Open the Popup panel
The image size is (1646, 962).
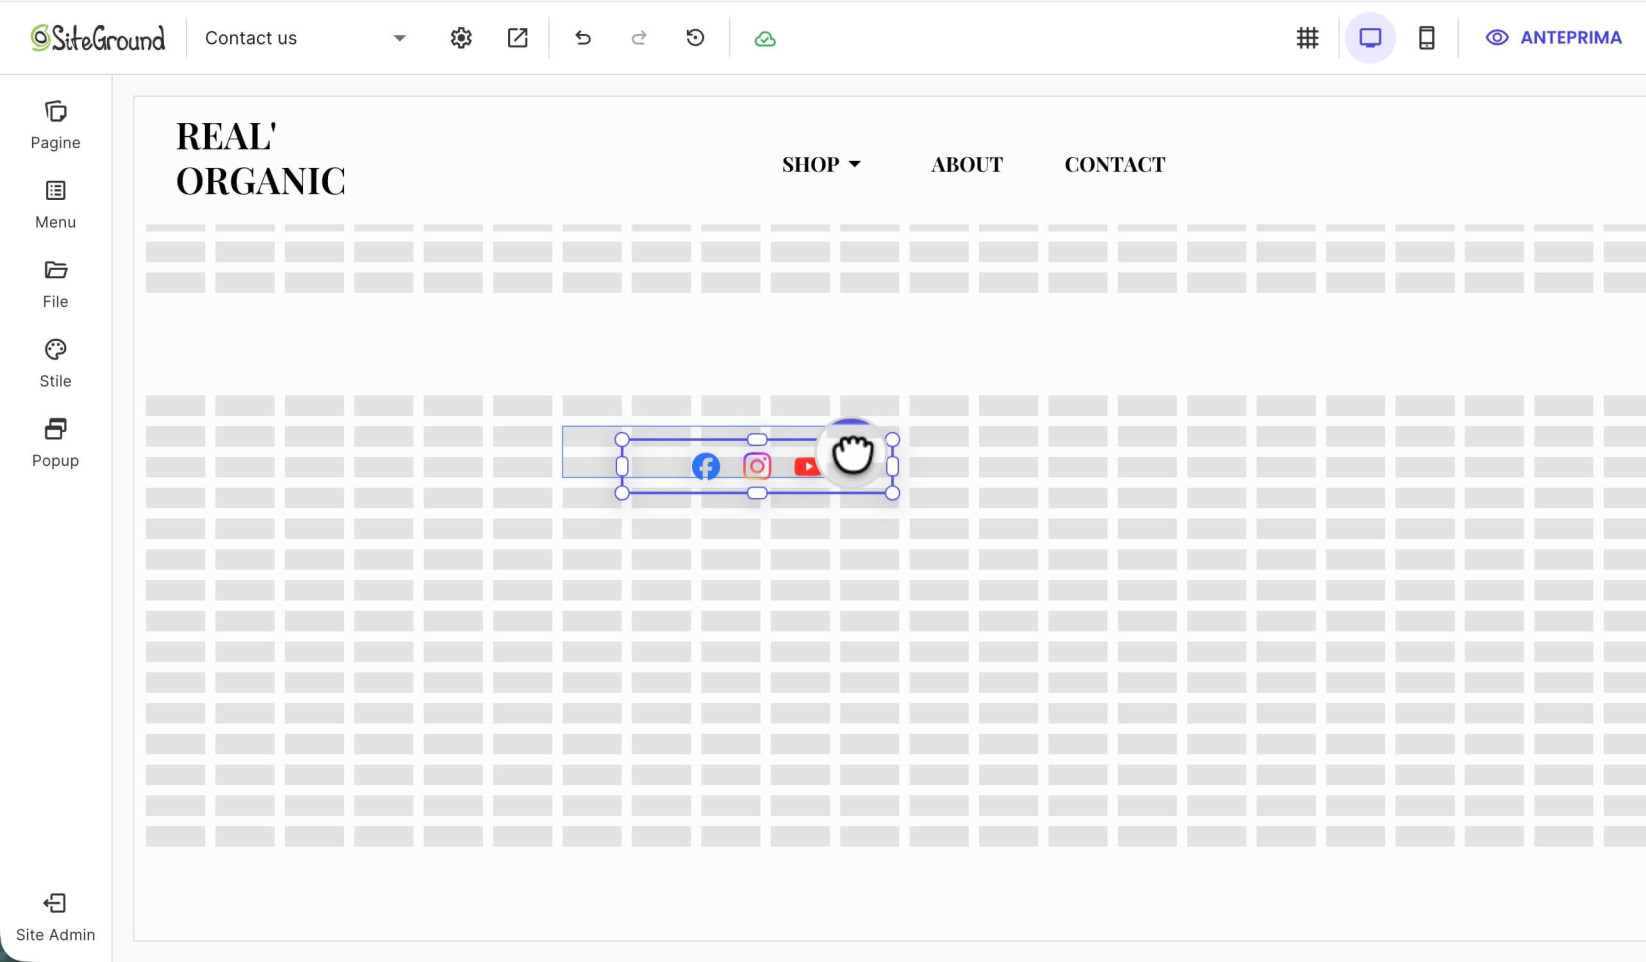(55, 443)
